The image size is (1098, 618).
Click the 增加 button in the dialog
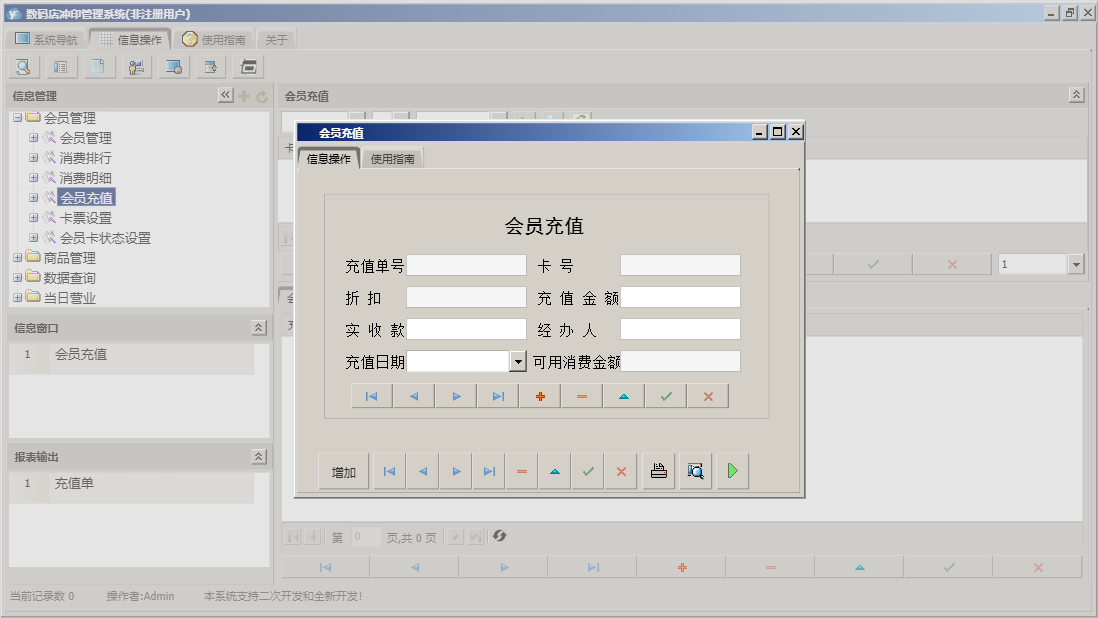(x=342, y=470)
